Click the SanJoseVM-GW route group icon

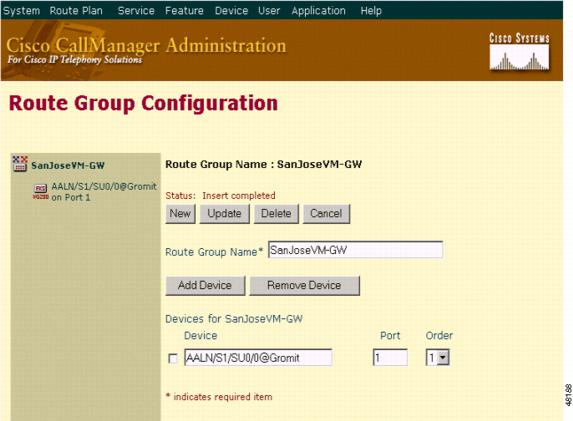[x=20, y=164]
